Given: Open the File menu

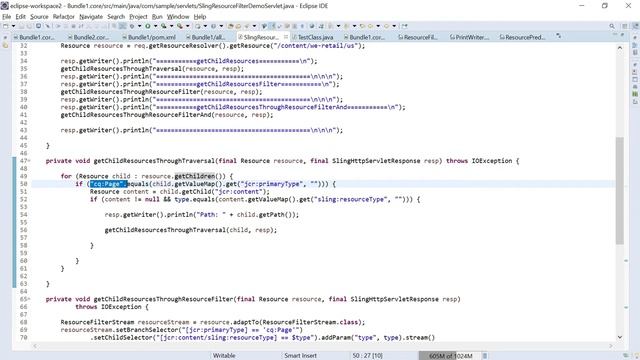Looking at the screenshot, I should point(7,17).
